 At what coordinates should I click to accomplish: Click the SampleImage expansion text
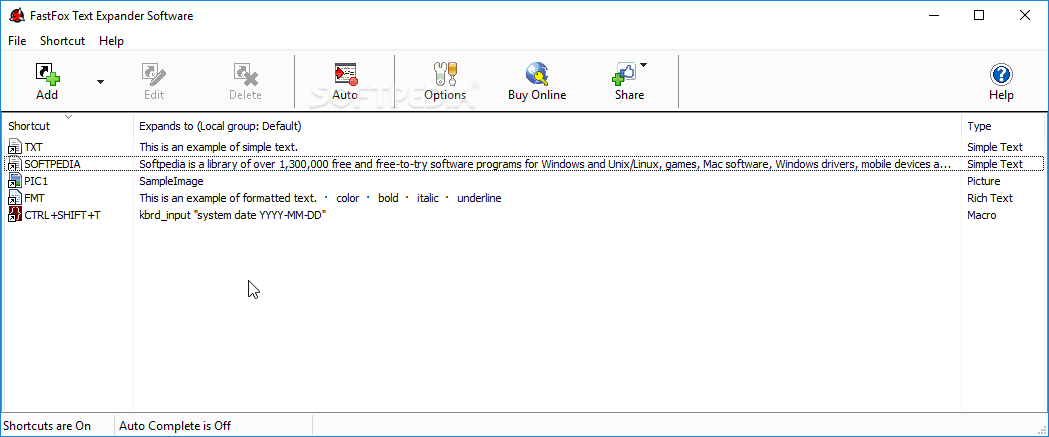click(x=171, y=181)
